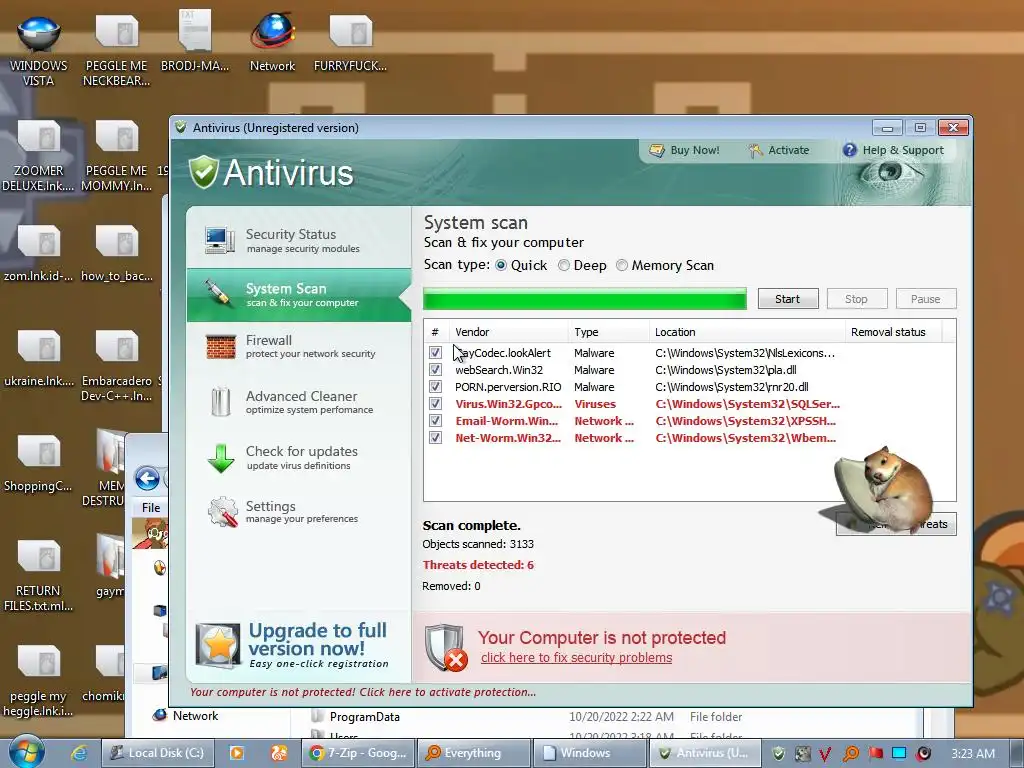Select the how_to_bac desktop icon
Screen dimensions: 1024x768
point(117,253)
